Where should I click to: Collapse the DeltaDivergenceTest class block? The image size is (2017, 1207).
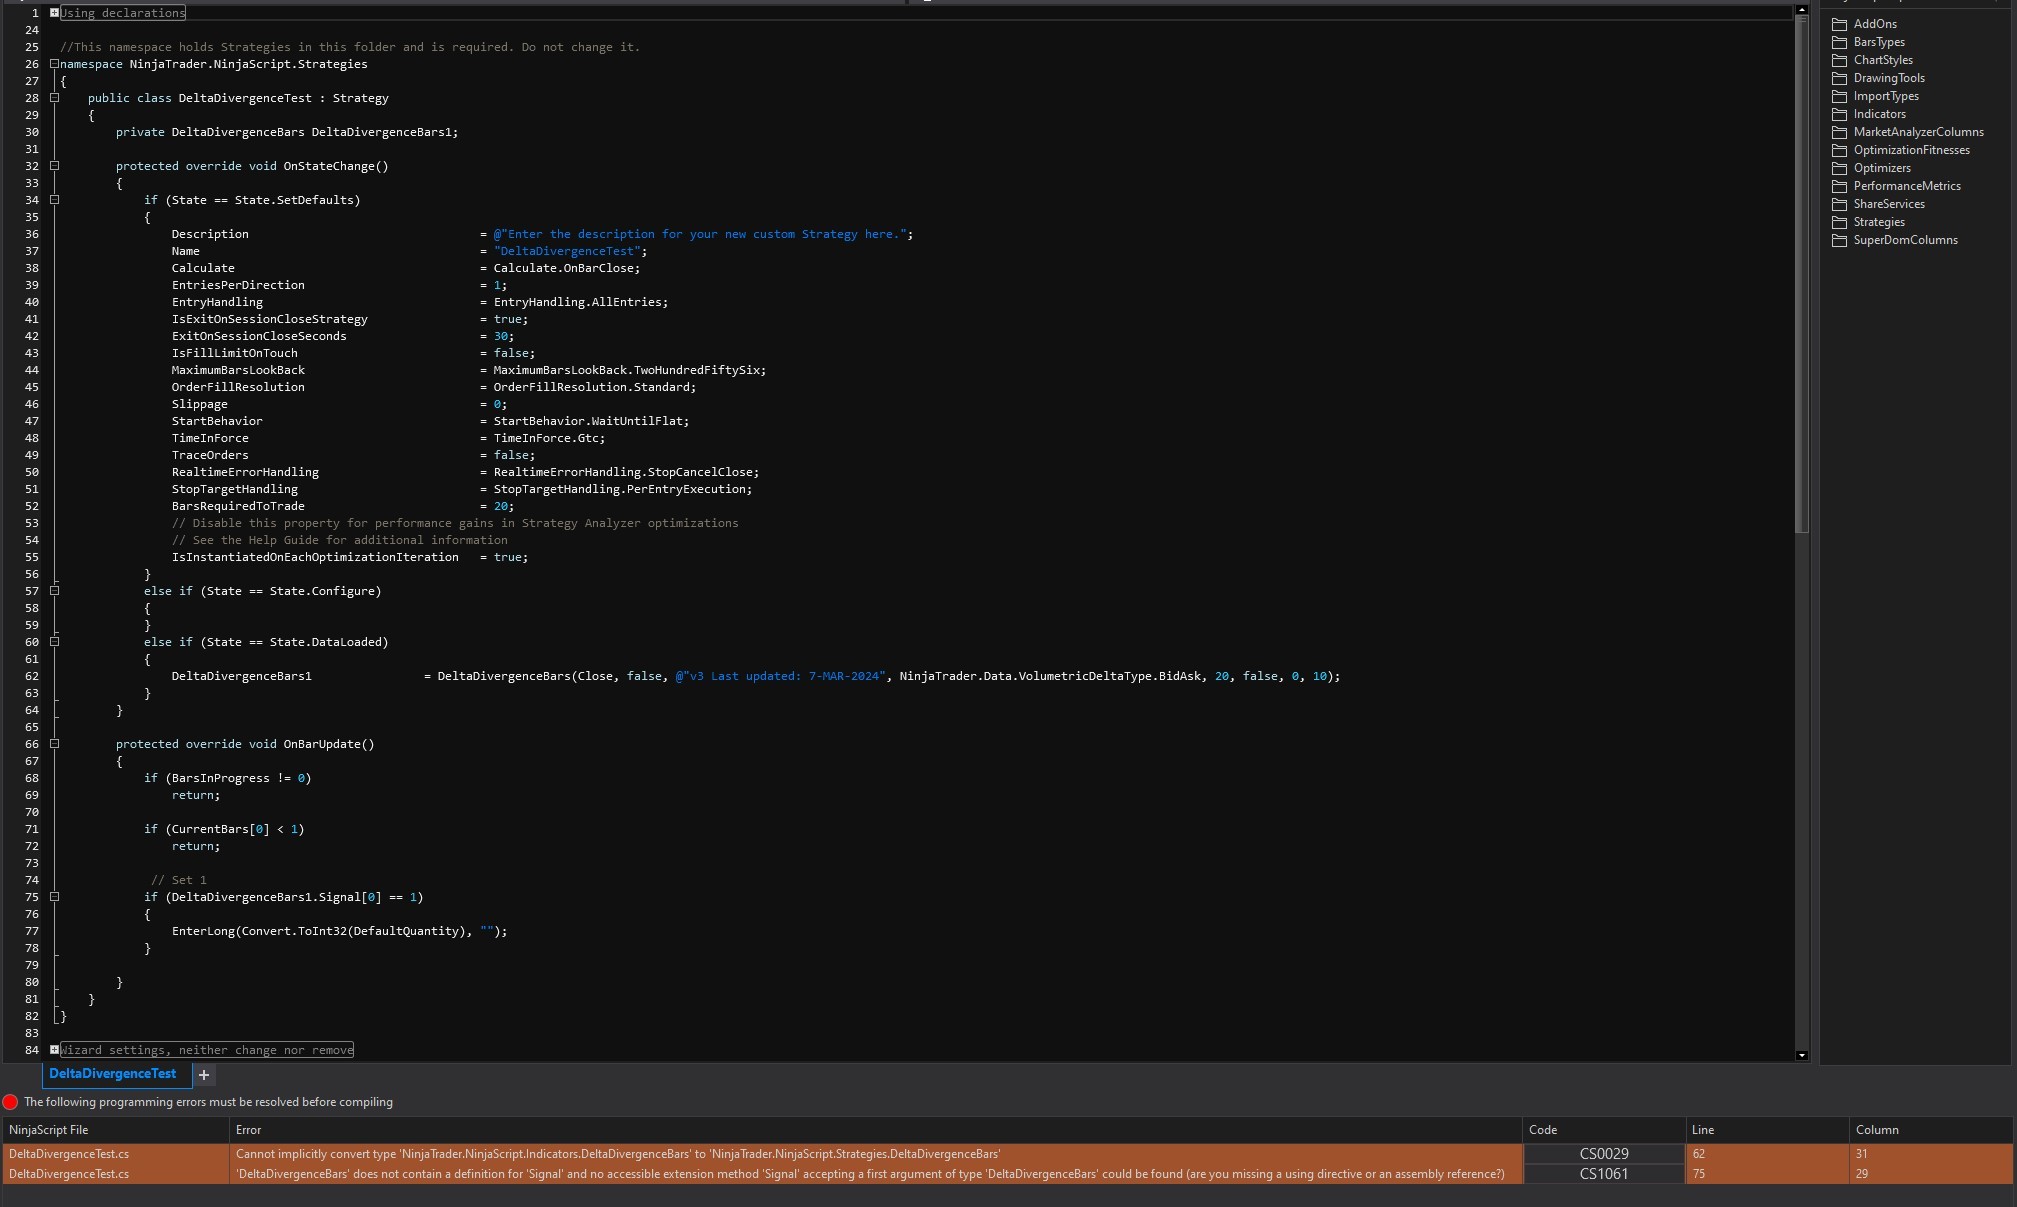(54, 98)
